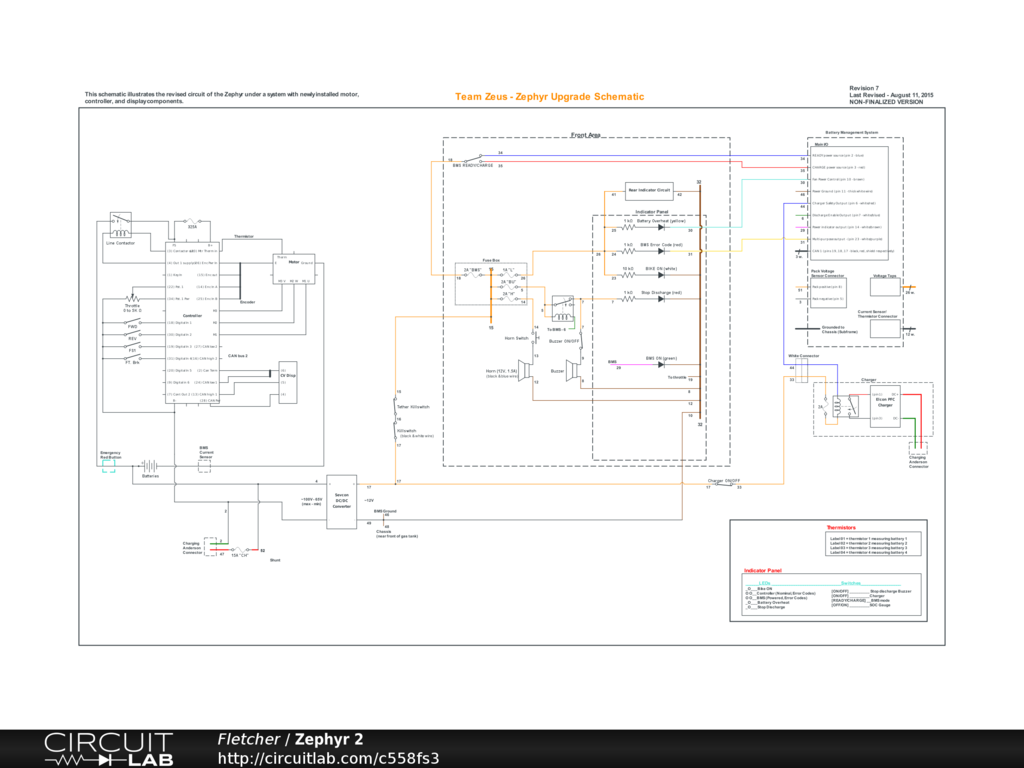
Task: Click the Line Contactor relay symbol
Action: pyautogui.click(x=120, y=226)
